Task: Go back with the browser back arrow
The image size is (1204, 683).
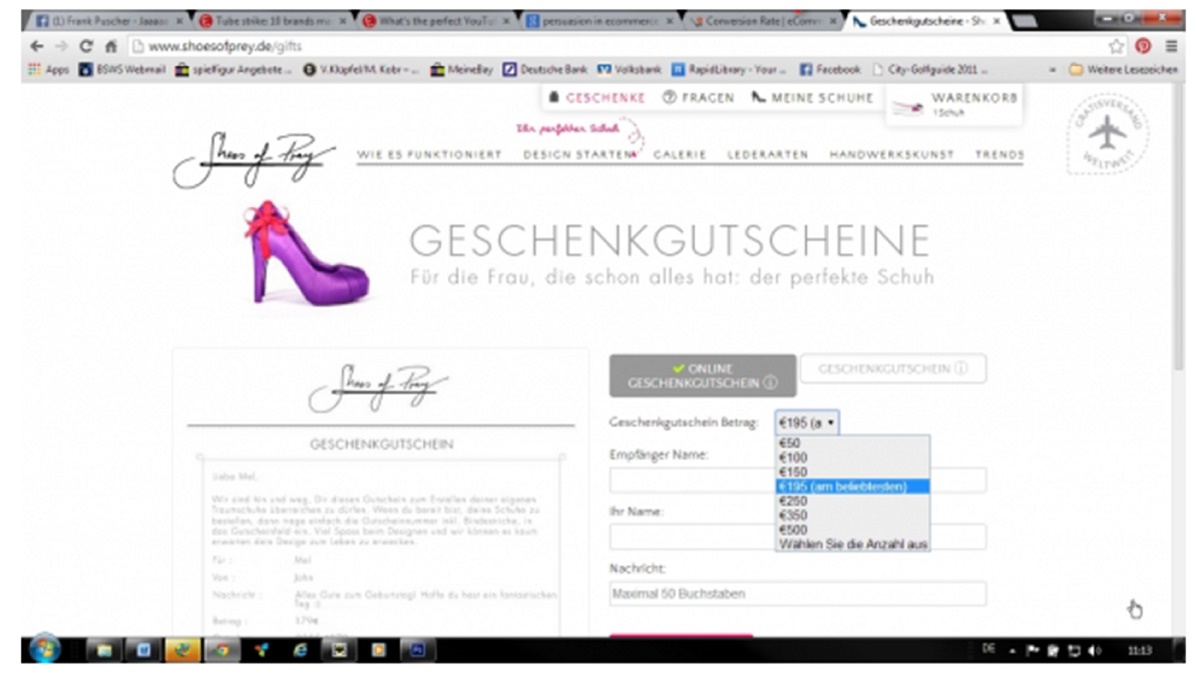Action: click(x=38, y=46)
